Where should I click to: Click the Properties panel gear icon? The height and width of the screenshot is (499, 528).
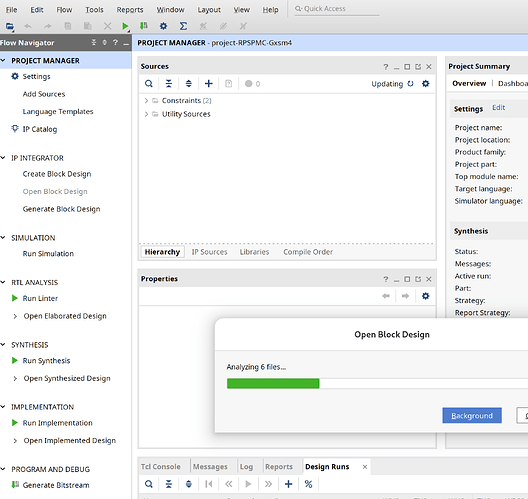coord(426,296)
